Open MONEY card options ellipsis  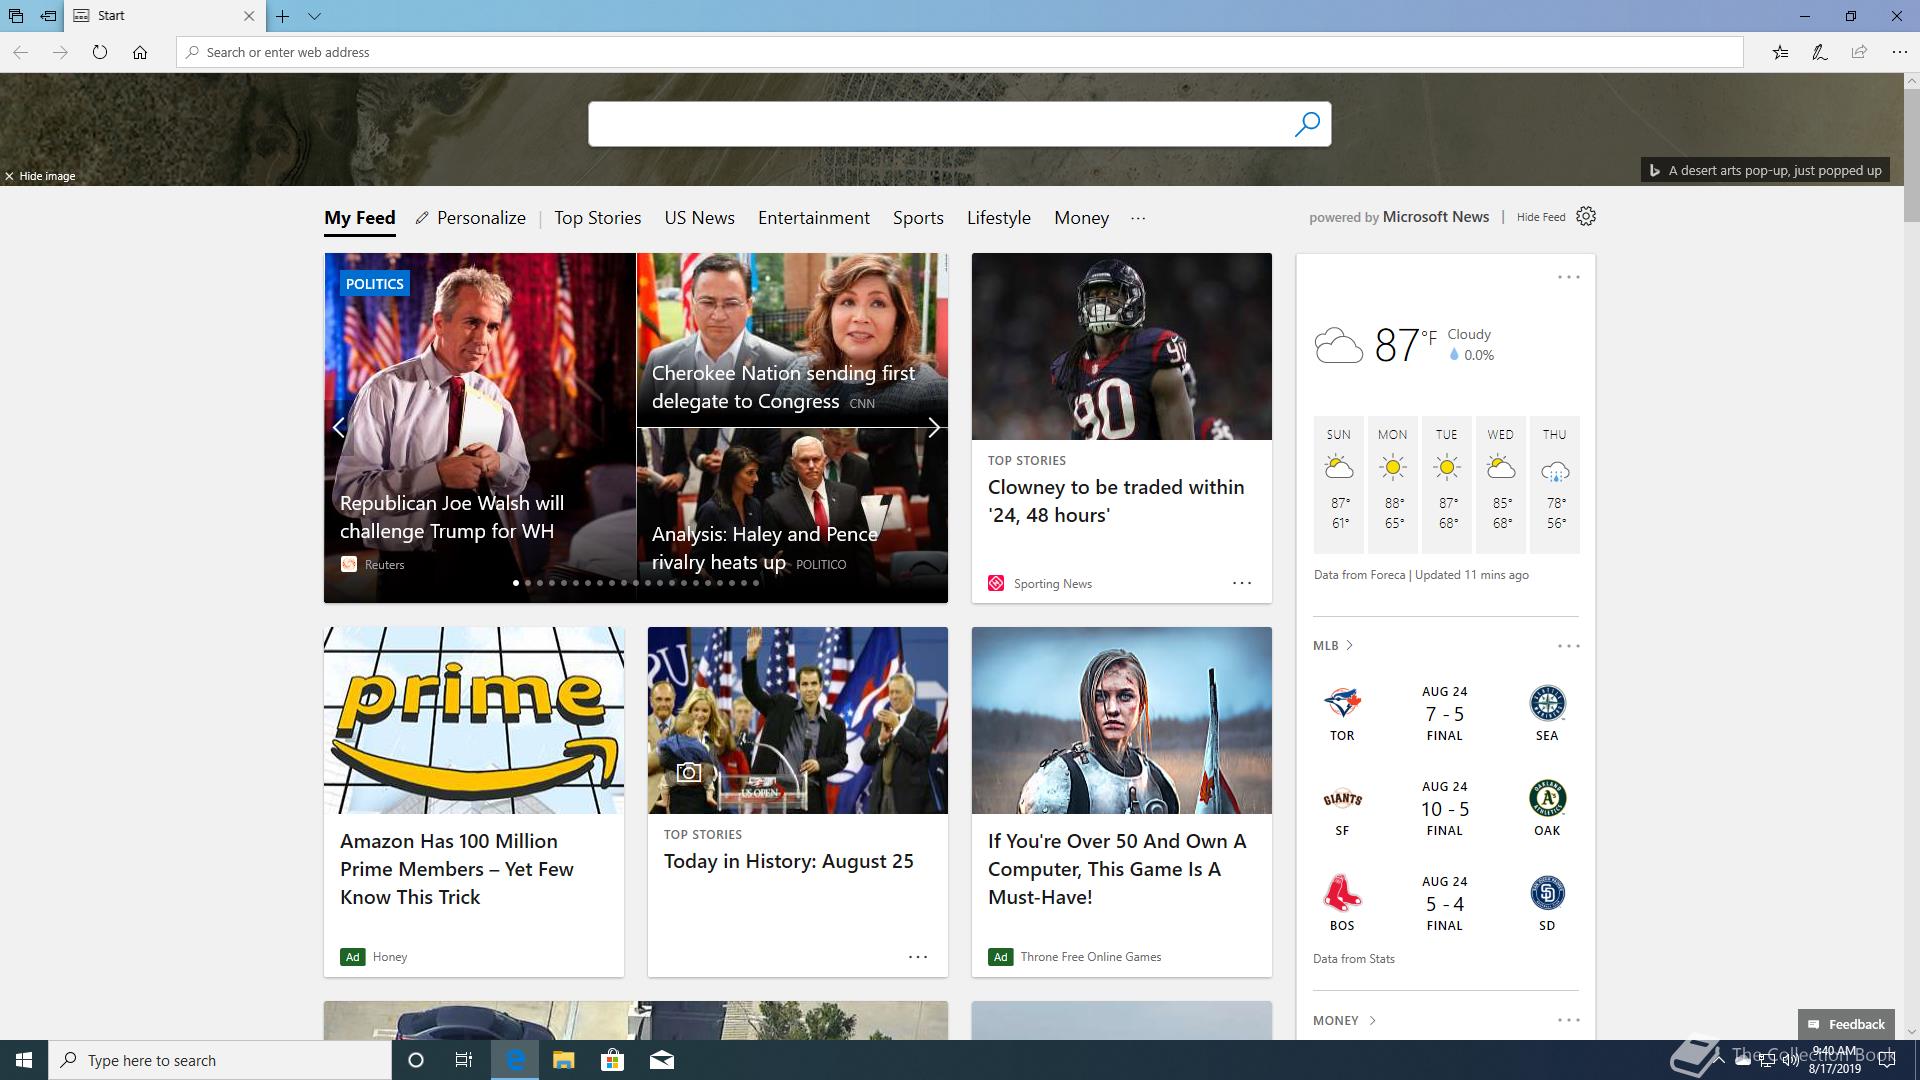click(1569, 1020)
